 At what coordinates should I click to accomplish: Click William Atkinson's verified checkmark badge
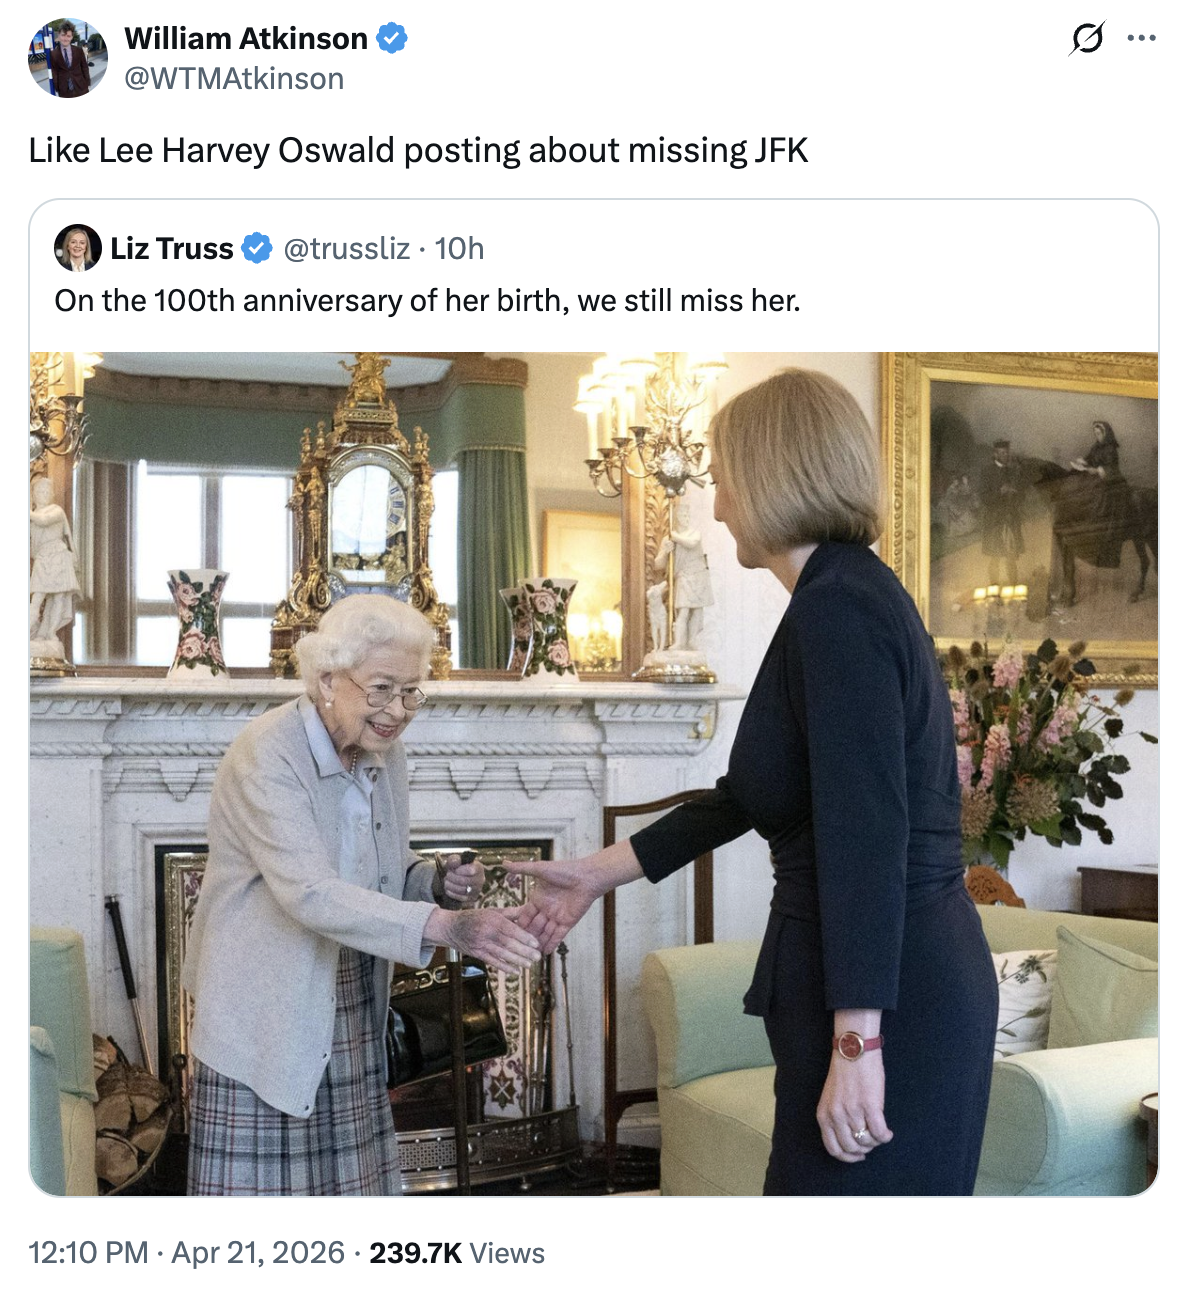(x=391, y=38)
